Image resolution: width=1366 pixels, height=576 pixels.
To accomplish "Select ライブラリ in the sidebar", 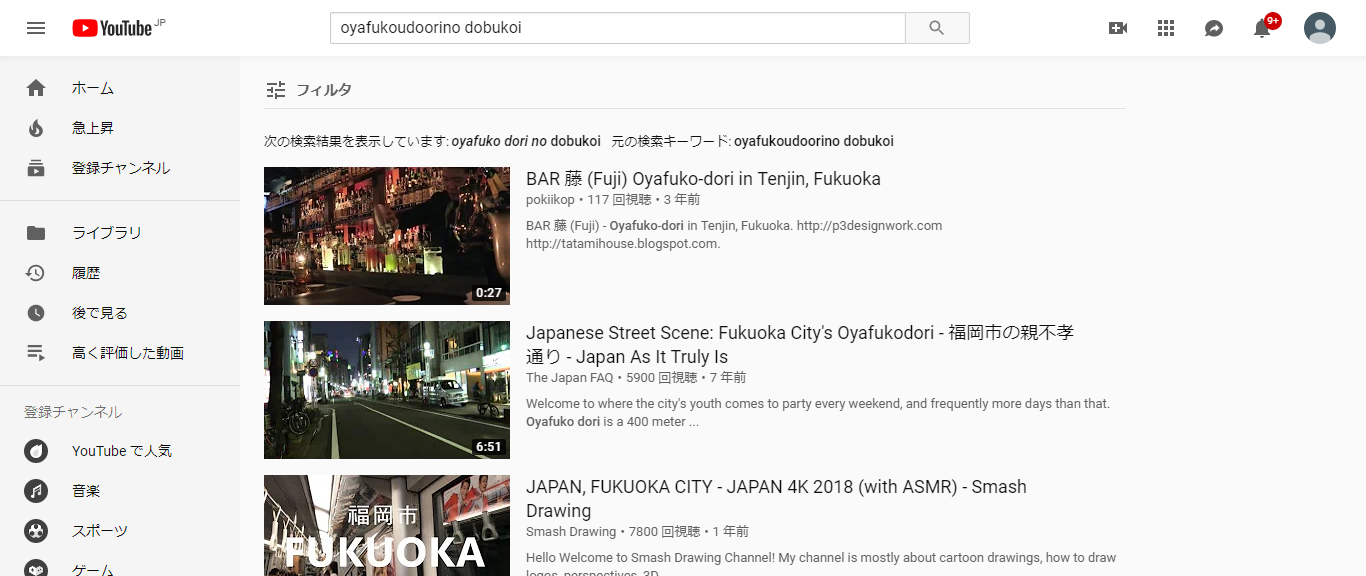I will point(107,233).
